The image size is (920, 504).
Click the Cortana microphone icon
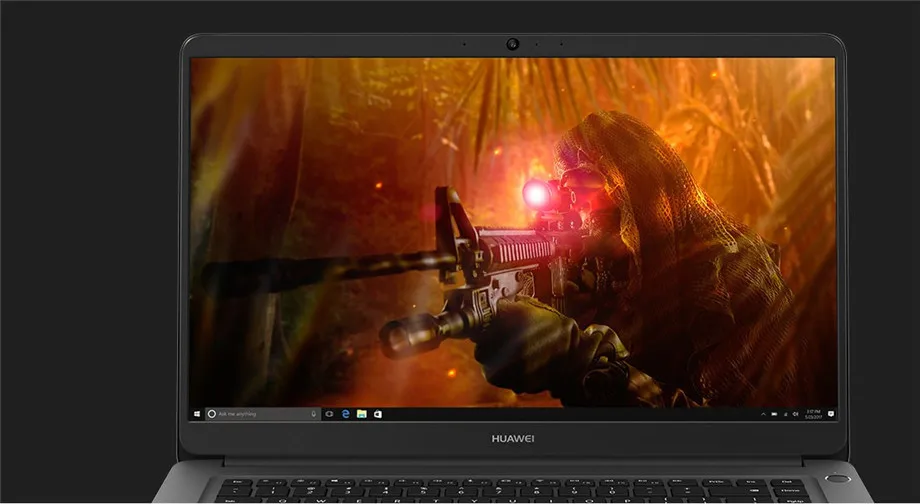pyautogui.click(x=314, y=414)
